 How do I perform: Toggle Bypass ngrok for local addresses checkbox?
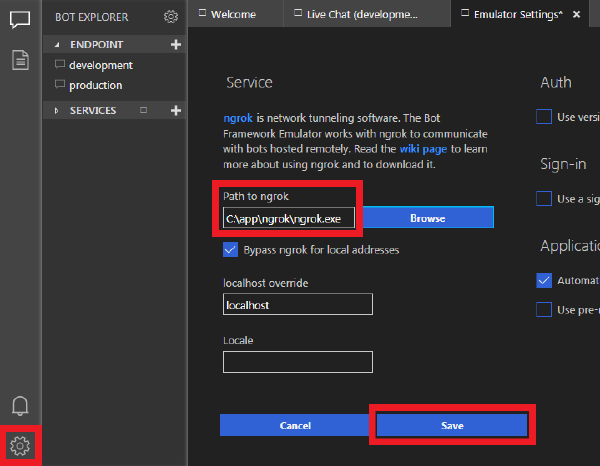231,249
